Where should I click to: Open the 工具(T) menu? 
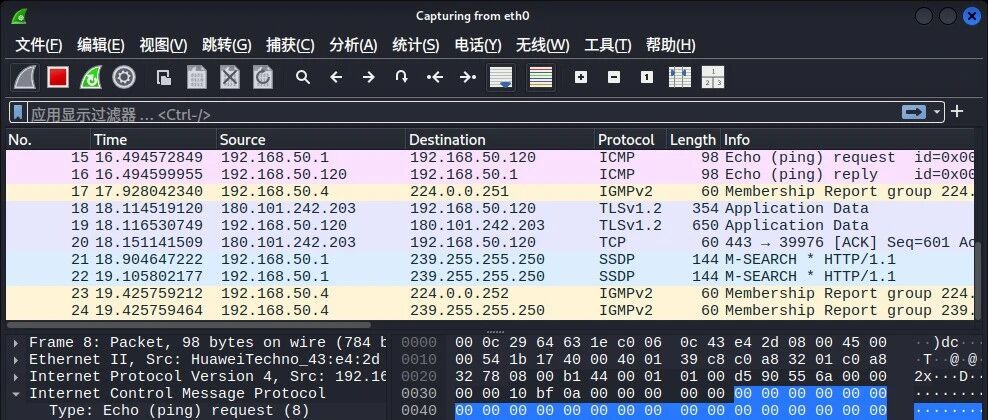(x=607, y=45)
